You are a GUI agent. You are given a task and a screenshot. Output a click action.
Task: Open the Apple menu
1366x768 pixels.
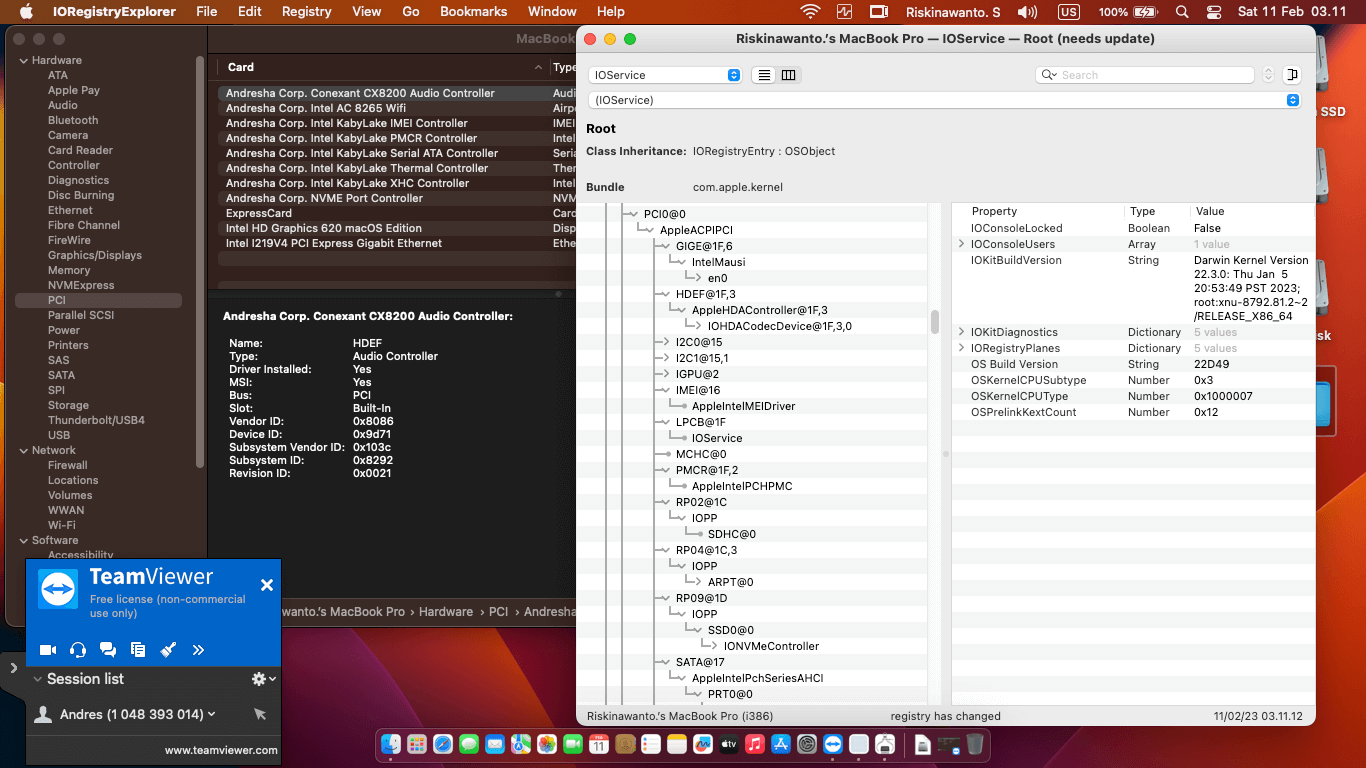pyautogui.click(x=27, y=12)
